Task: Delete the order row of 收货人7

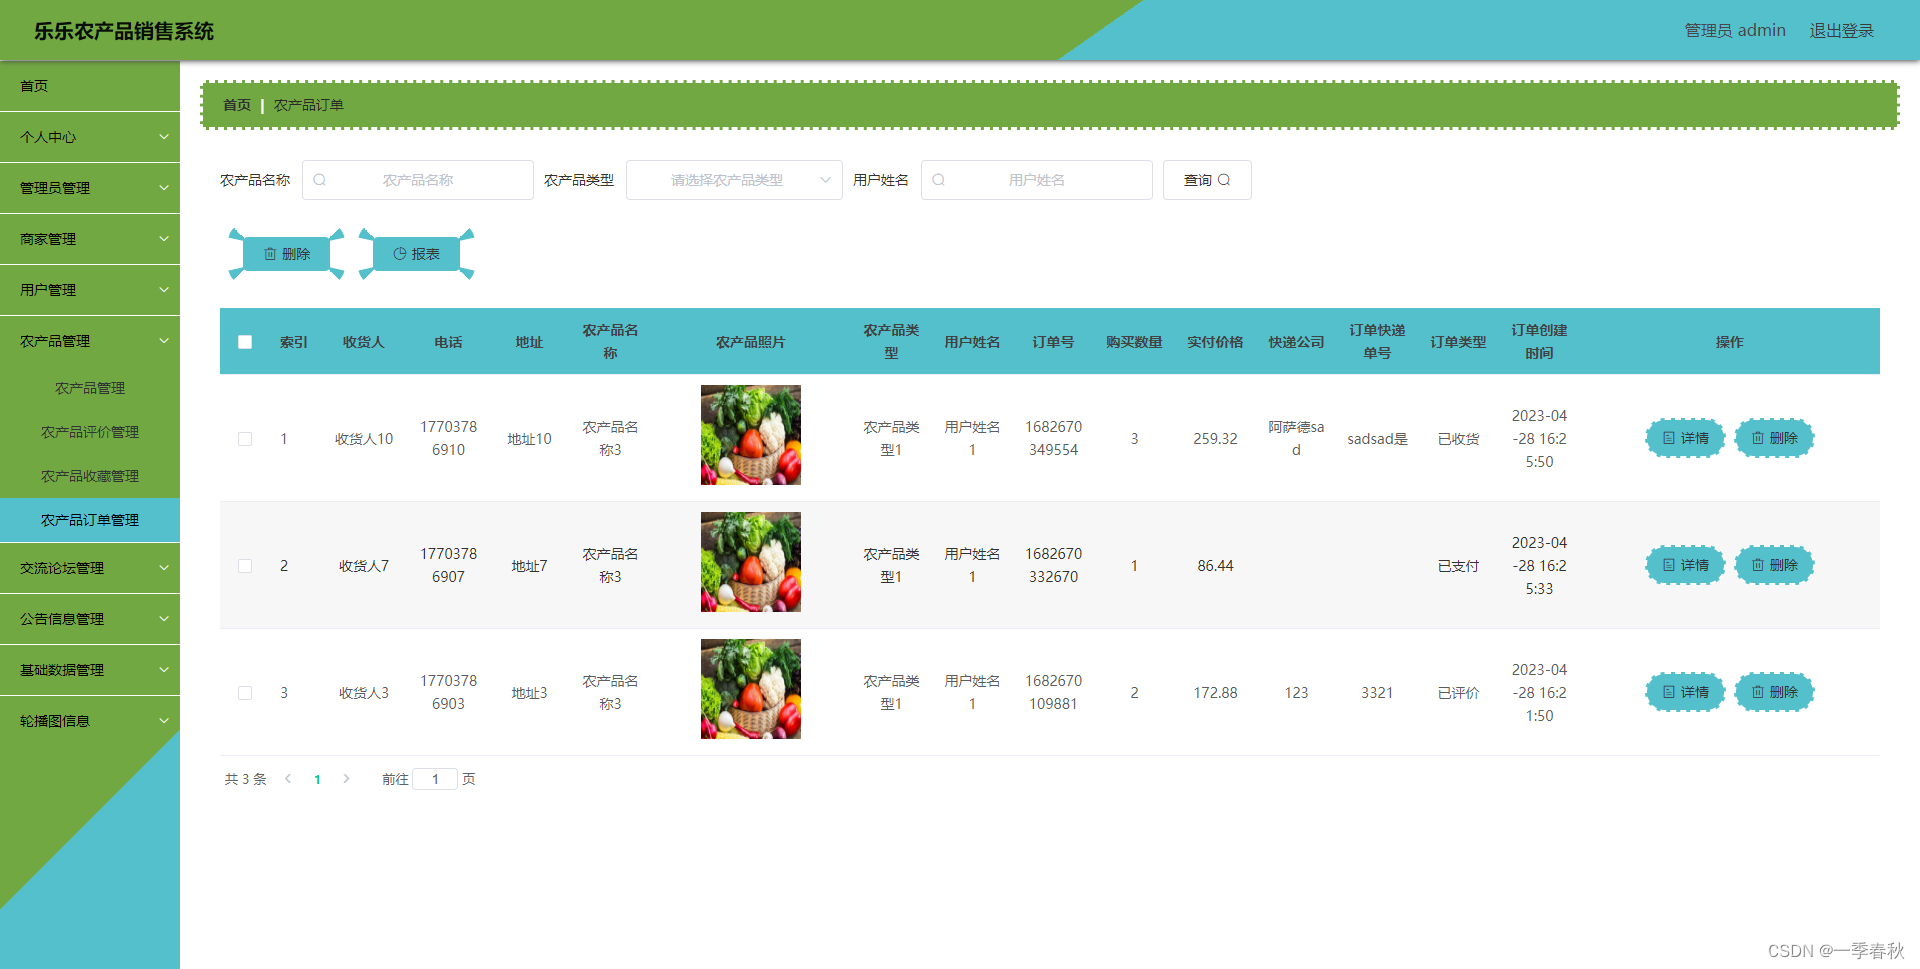Action: pos(1775,565)
